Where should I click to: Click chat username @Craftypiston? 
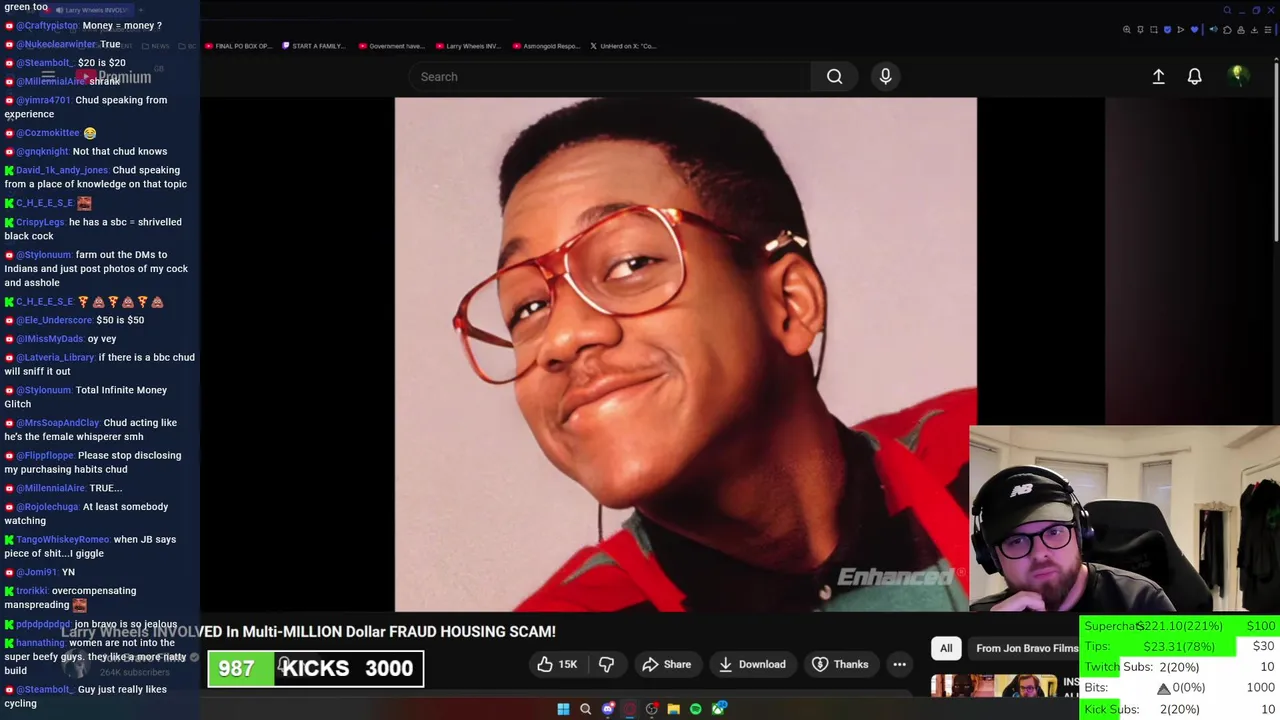point(47,25)
